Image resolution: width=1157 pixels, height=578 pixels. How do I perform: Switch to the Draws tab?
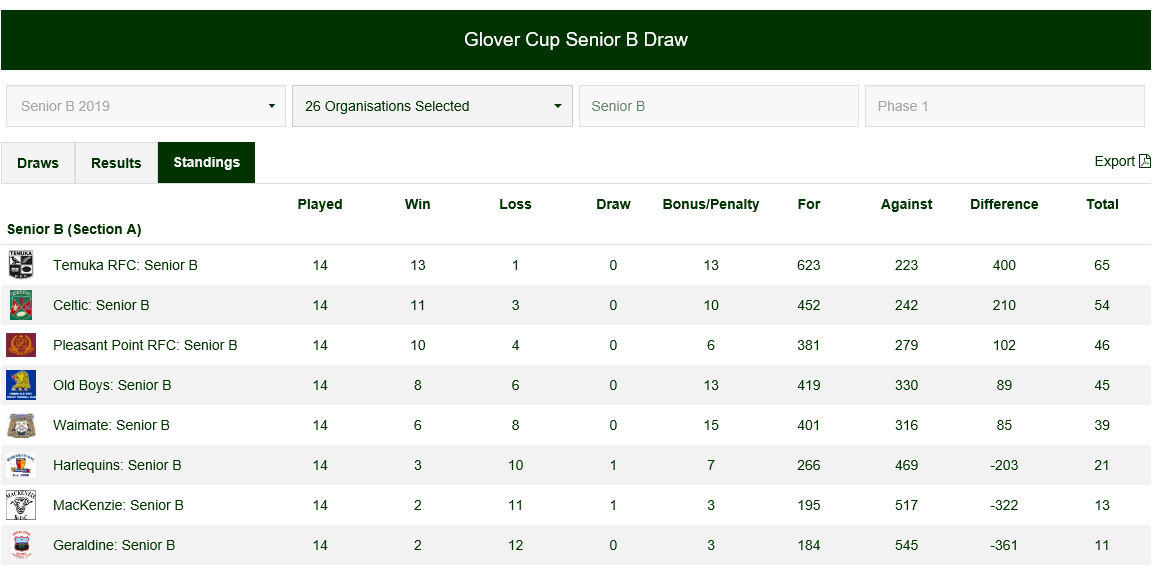38,163
